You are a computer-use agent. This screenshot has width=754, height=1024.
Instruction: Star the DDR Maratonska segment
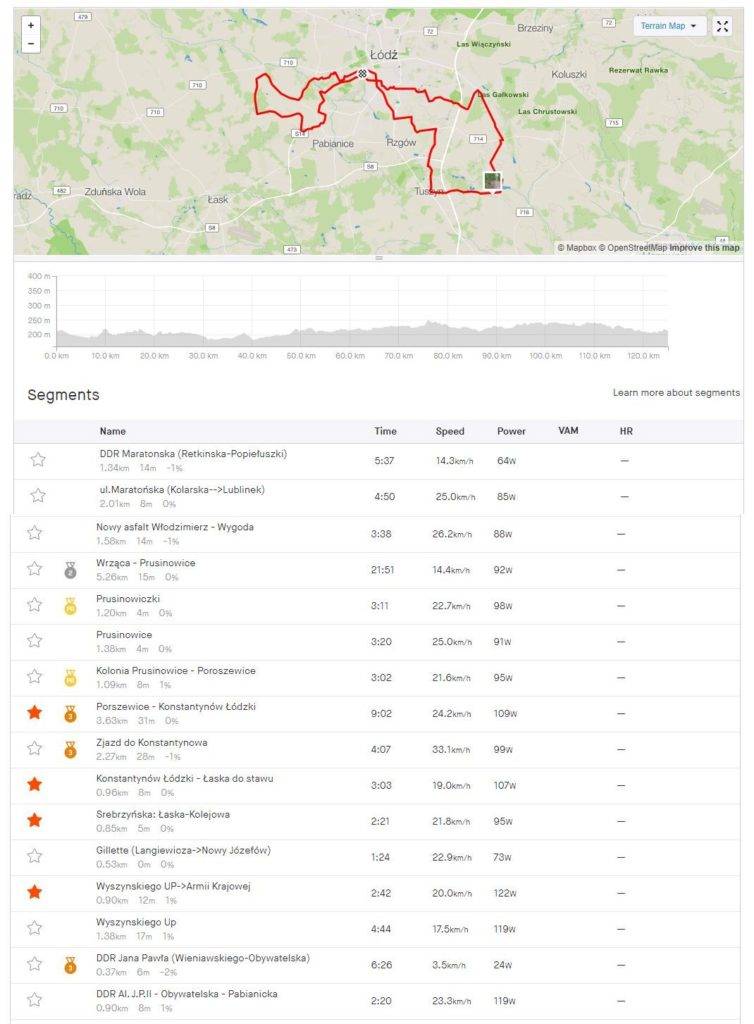pyautogui.click(x=38, y=460)
